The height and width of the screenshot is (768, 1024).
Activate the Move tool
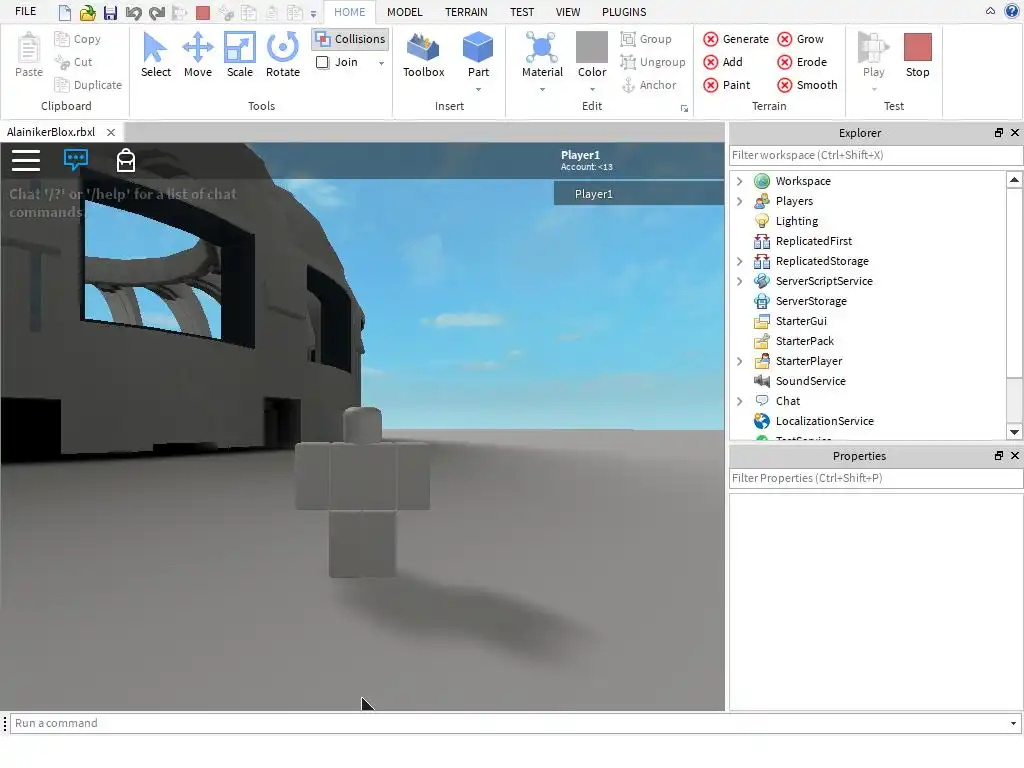(x=197, y=55)
